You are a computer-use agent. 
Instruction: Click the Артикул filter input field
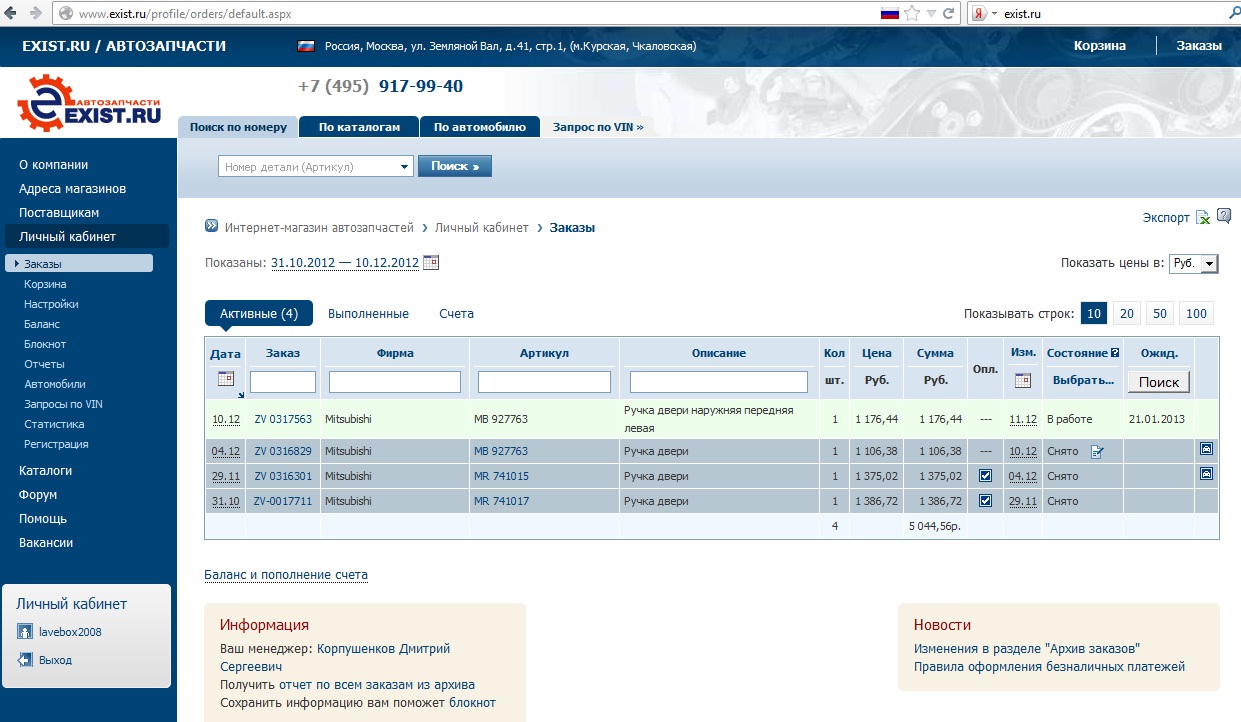click(544, 382)
